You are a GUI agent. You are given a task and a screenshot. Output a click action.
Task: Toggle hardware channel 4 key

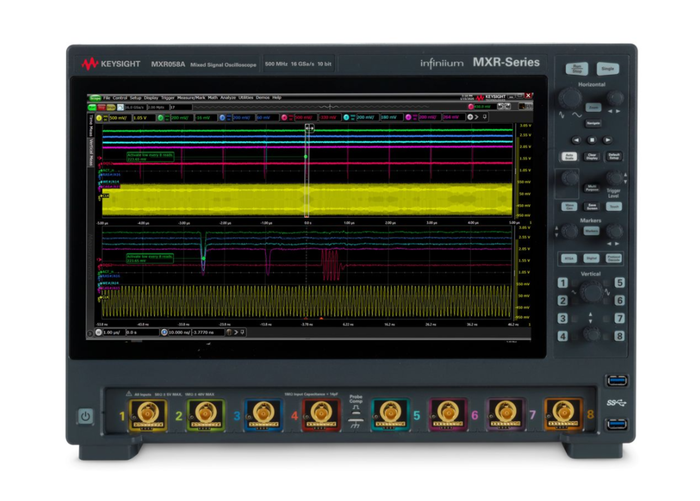(562, 336)
